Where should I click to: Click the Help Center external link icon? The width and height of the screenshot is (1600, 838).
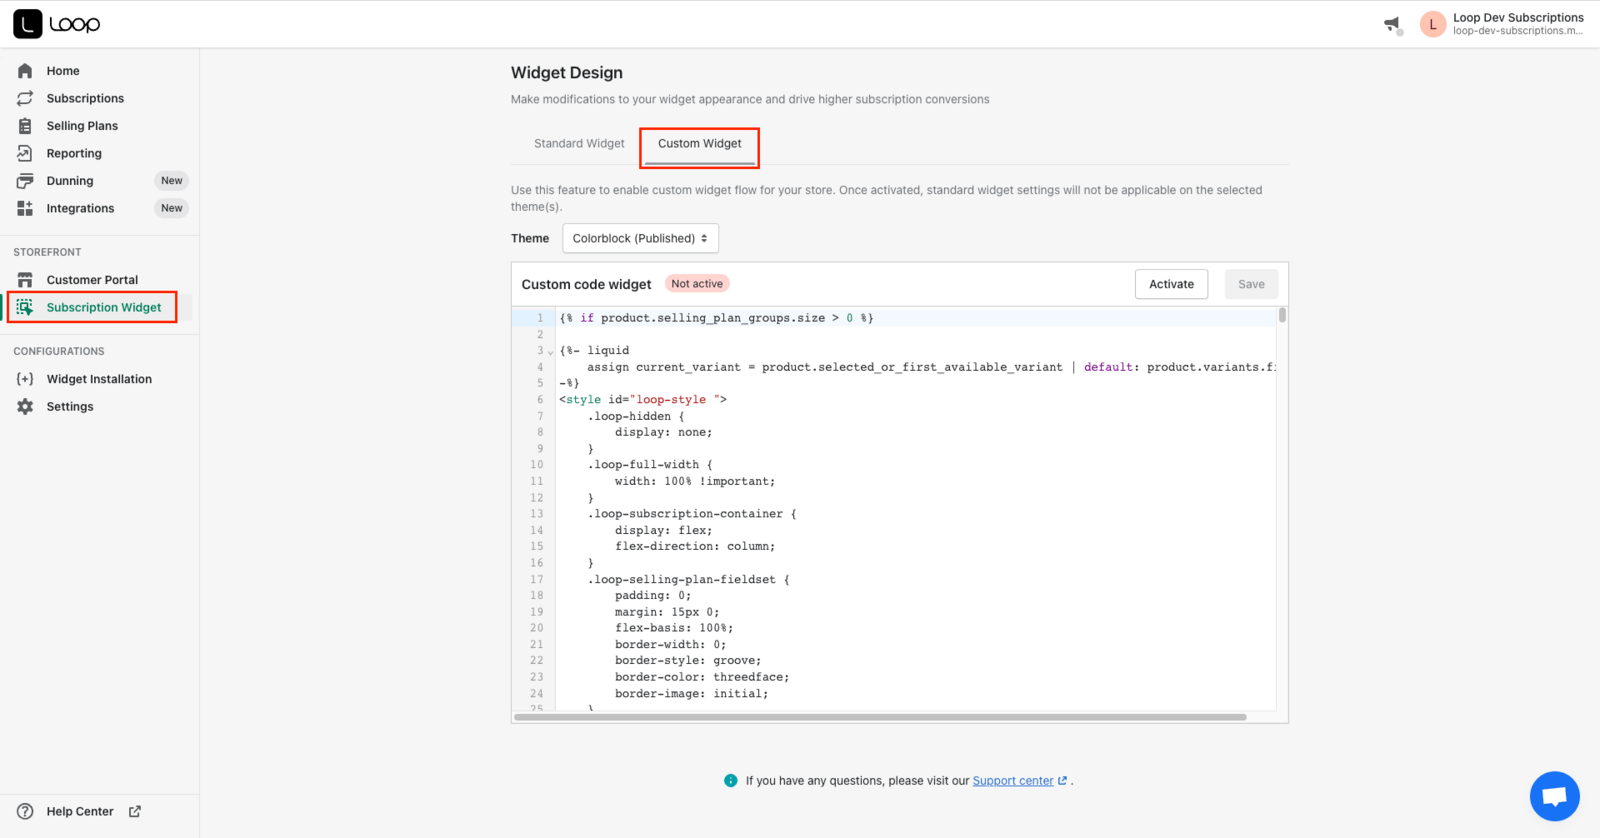[x=135, y=811]
